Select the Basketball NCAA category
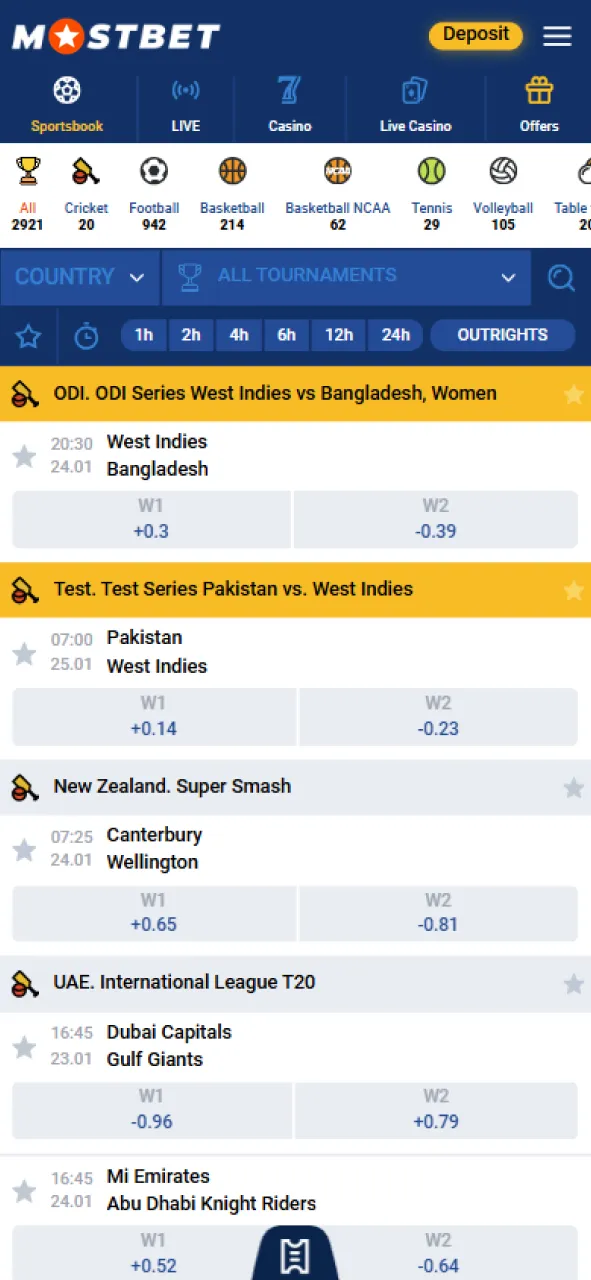The width and height of the screenshot is (591, 1280). click(337, 172)
